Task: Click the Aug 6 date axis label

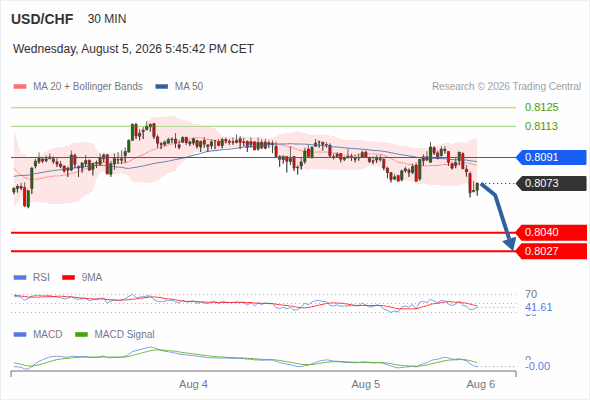Action: (481, 384)
